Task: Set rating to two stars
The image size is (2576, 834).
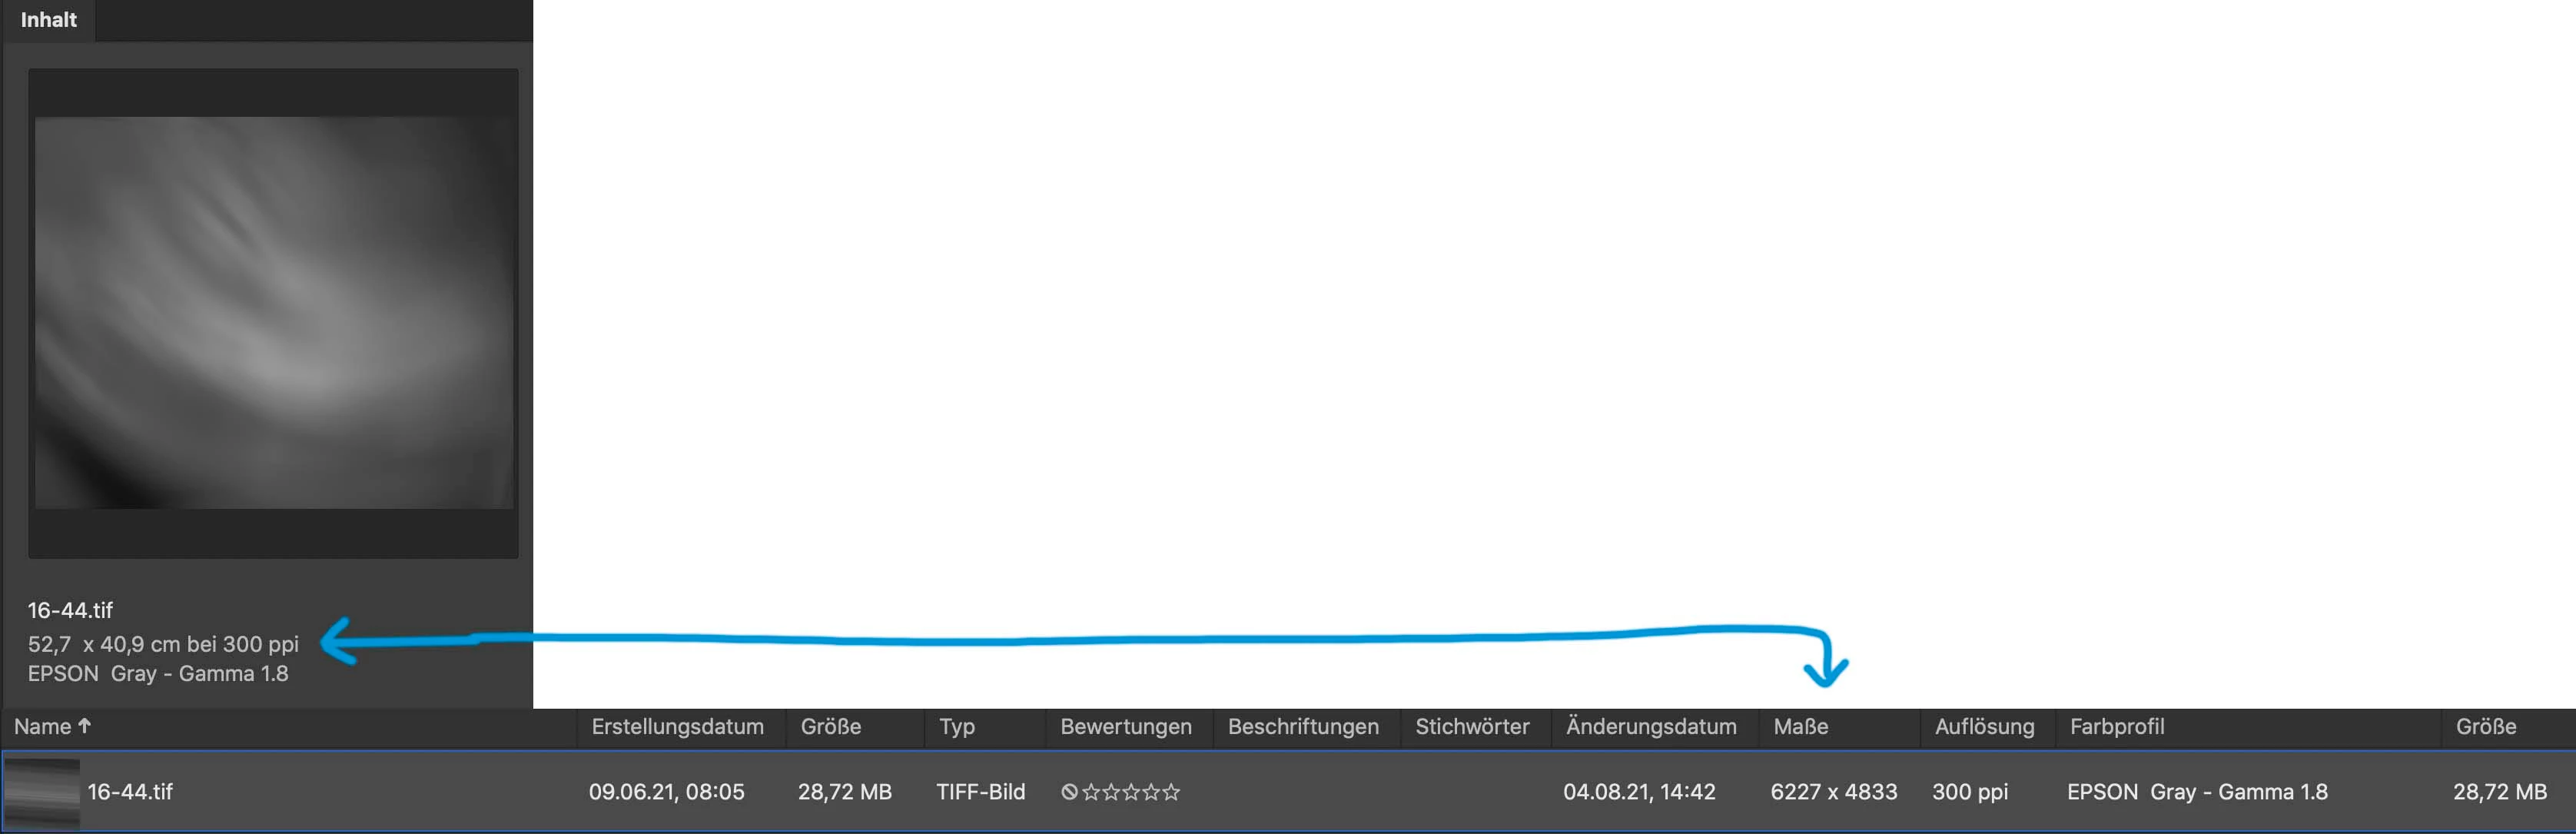Action: tap(1111, 792)
